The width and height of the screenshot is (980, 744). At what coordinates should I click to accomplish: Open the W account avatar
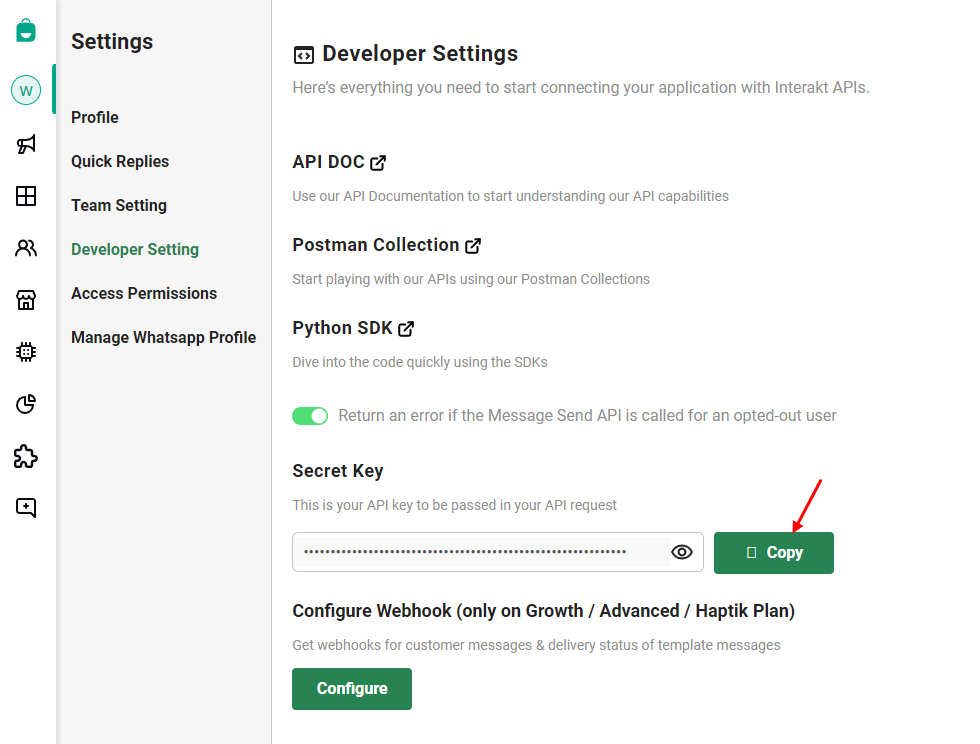pos(26,91)
